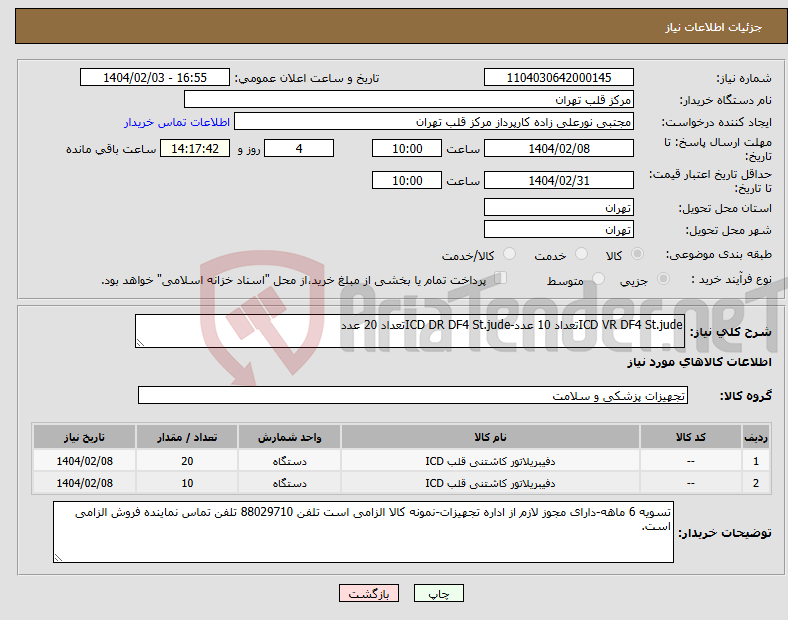Select the کالا/خدمت radio button
This screenshot has height=620, width=788.
(509, 254)
